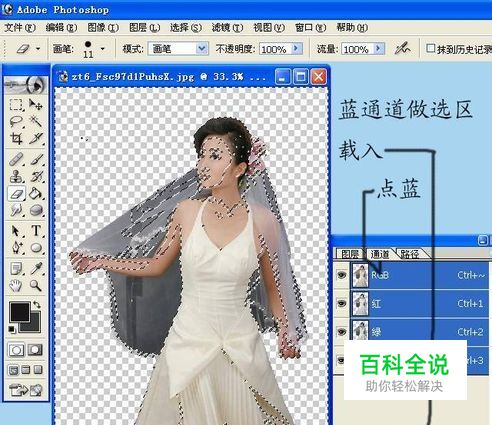Select the Crop tool
Viewport: 492px width, 425px height.
pyautogui.click(x=16, y=138)
